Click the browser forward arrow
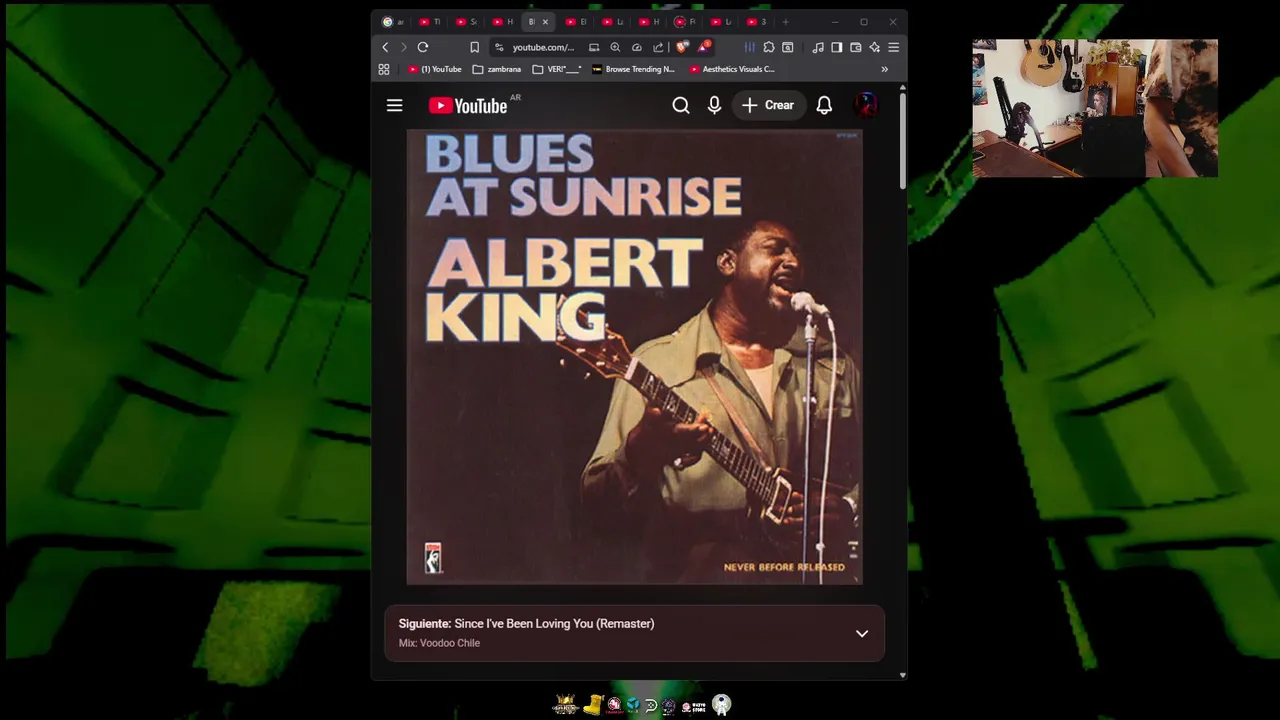 click(403, 47)
